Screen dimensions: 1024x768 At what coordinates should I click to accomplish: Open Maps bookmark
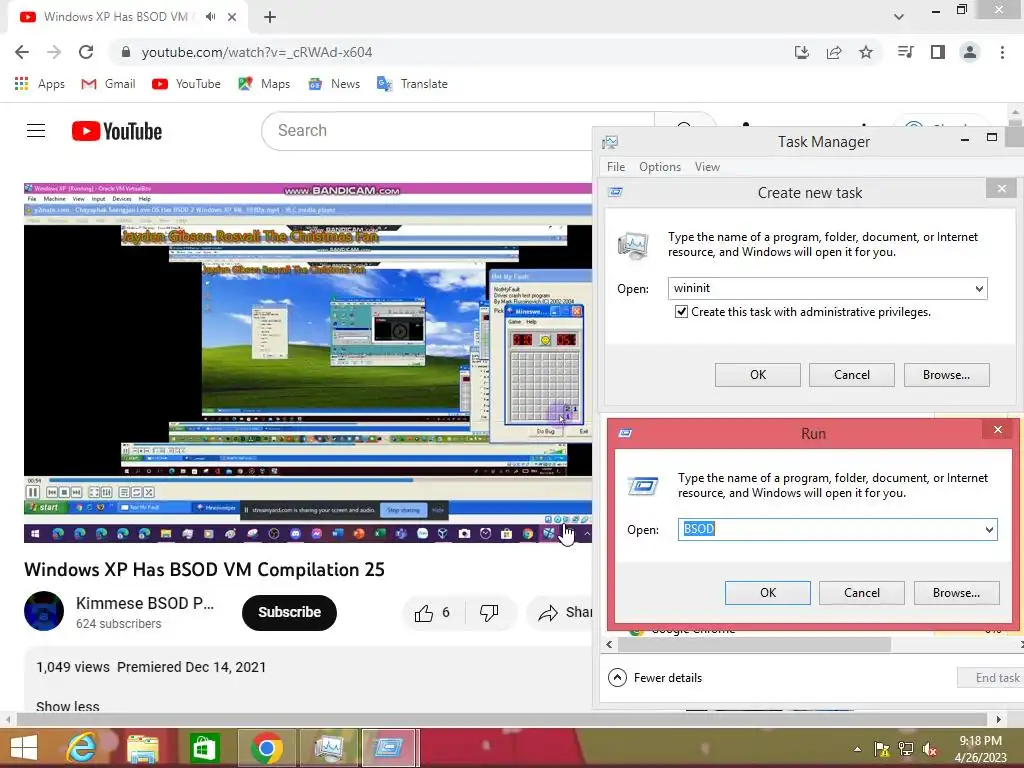tap(264, 84)
